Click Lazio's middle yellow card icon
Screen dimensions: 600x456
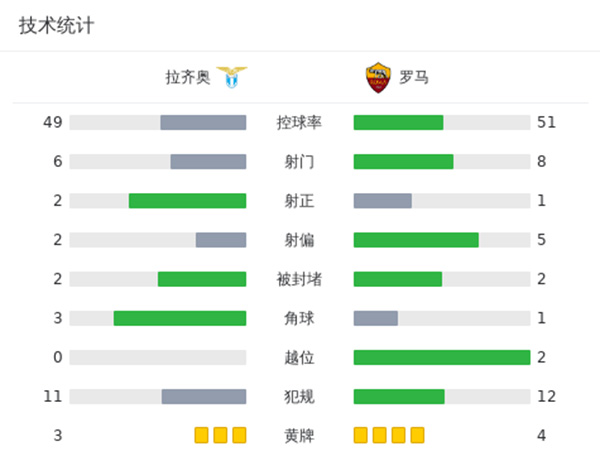coord(220,435)
